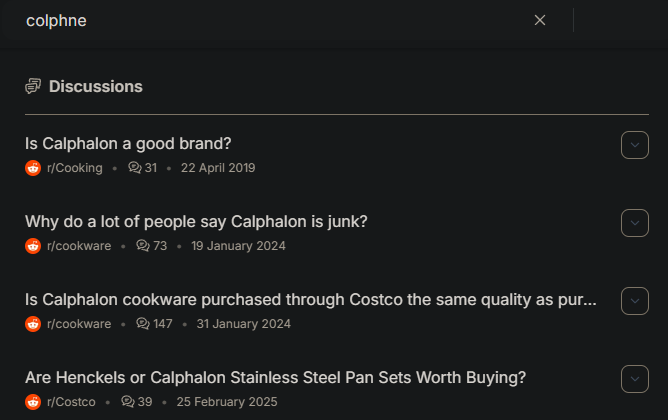
Task: Expand the Henckels or Calphalon pan sets result
Action: coord(635,379)
